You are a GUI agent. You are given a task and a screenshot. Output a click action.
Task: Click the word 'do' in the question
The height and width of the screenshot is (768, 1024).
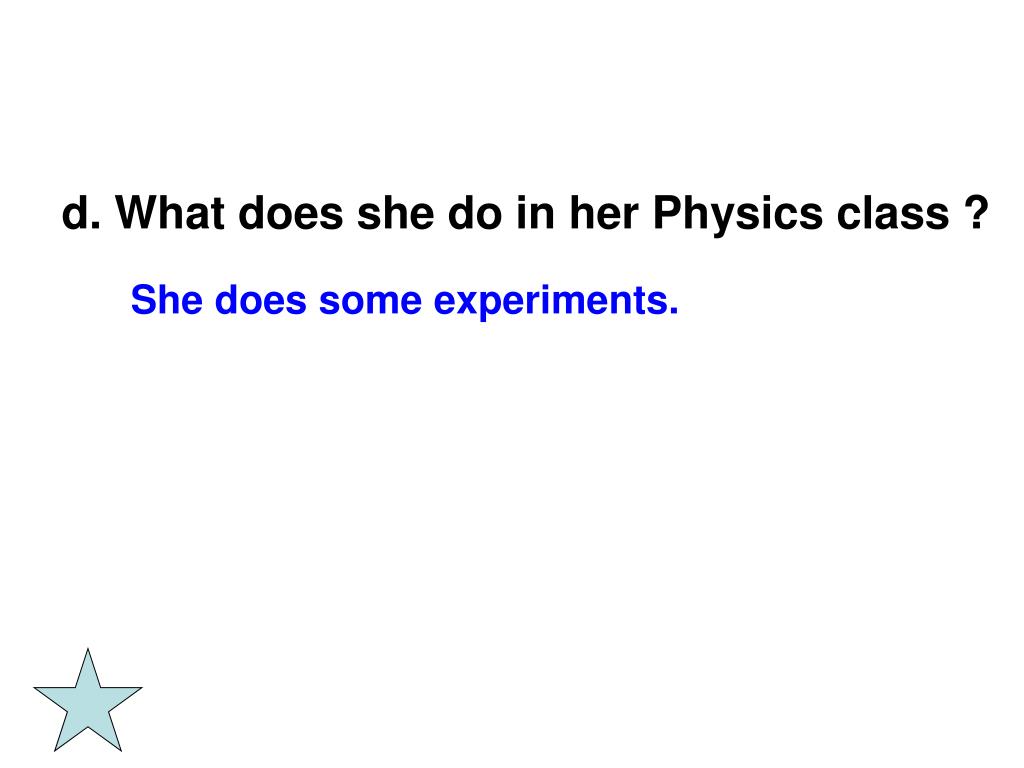click(x=475, y=213)
